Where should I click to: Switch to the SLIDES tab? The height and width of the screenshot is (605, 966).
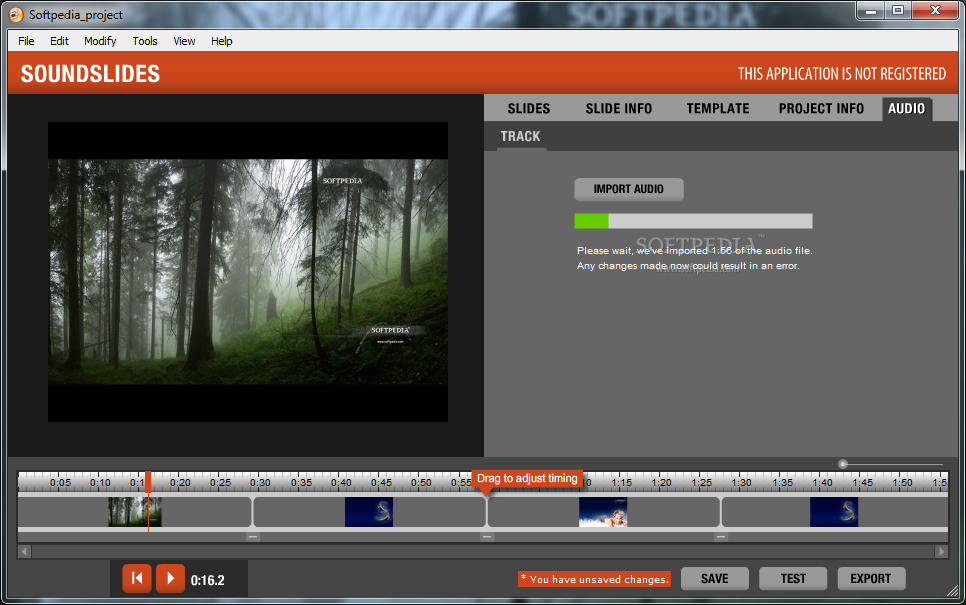[x=529, y=108]
